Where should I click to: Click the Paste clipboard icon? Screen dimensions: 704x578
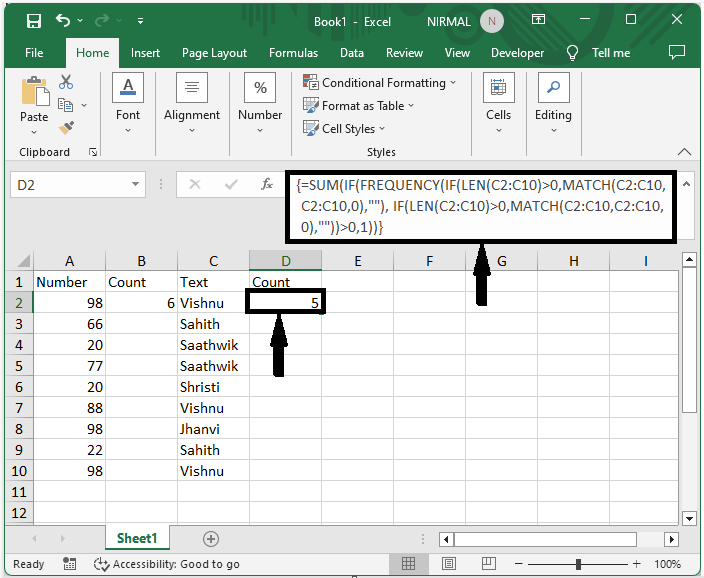click(x=35, y=92)
